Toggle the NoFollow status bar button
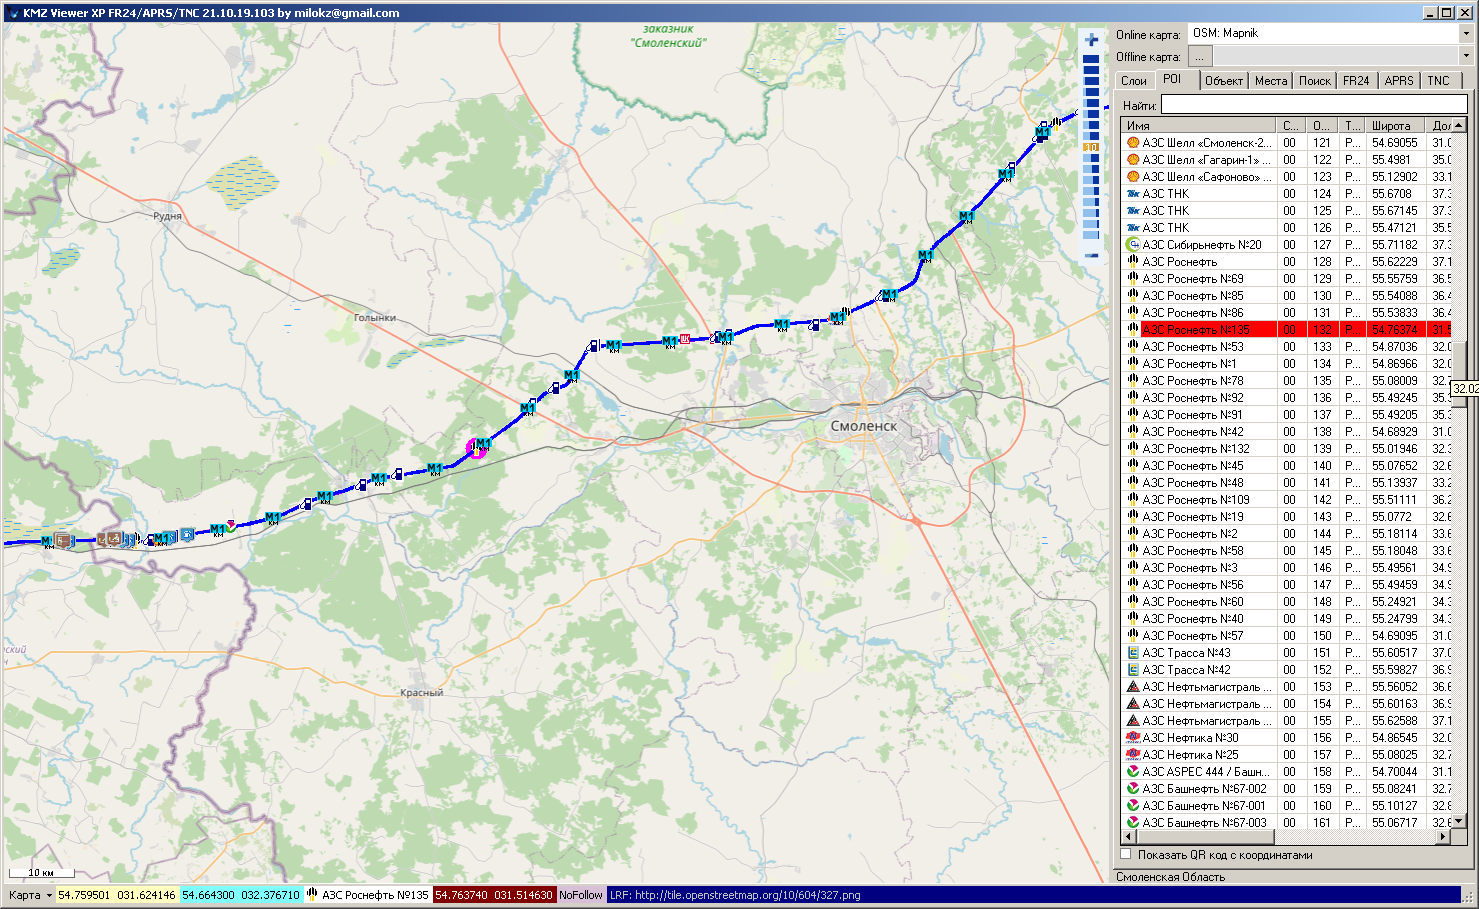1479x909 pixels. point(581,895)
